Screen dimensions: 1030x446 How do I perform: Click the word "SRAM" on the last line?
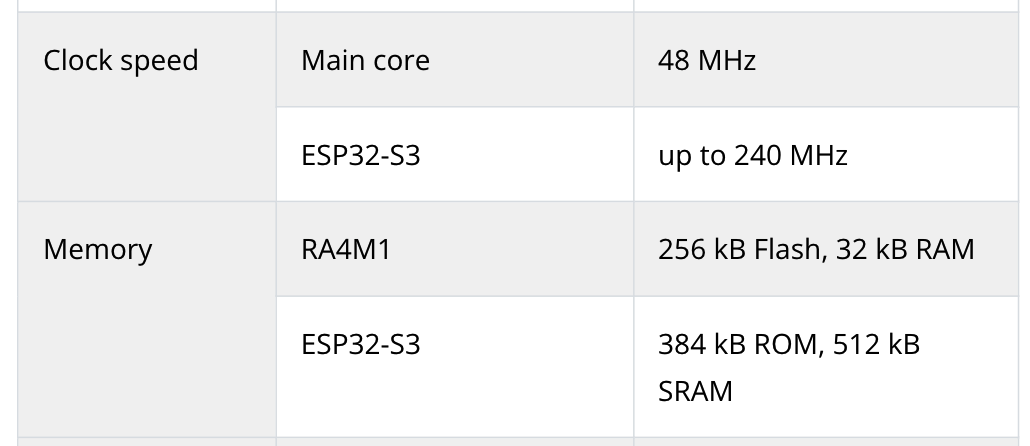point(695,391)
